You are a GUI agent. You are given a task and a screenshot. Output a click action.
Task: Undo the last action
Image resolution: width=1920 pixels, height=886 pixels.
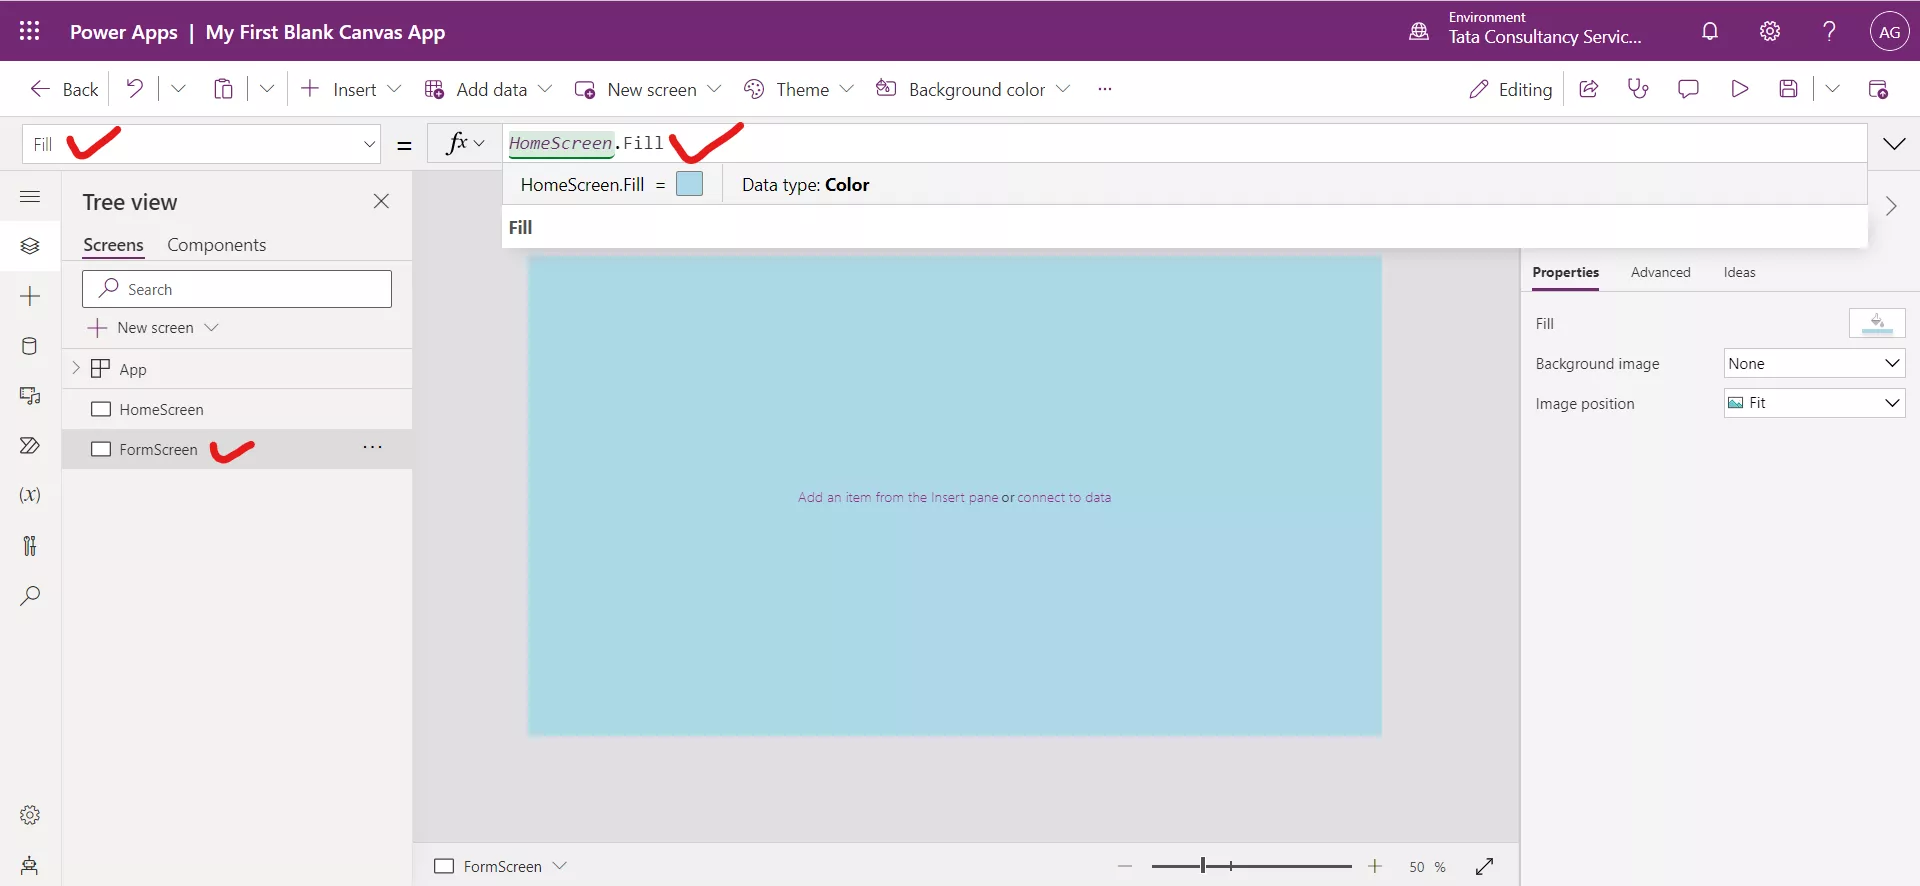point(134,89)
